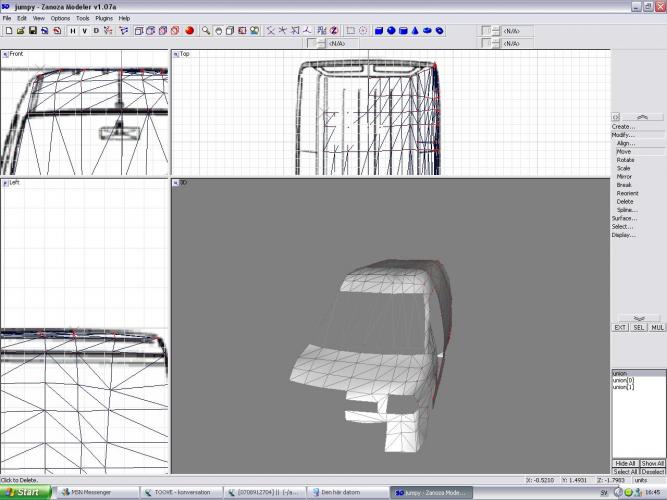Expand the Create... command group

click(x=623, y=127)
